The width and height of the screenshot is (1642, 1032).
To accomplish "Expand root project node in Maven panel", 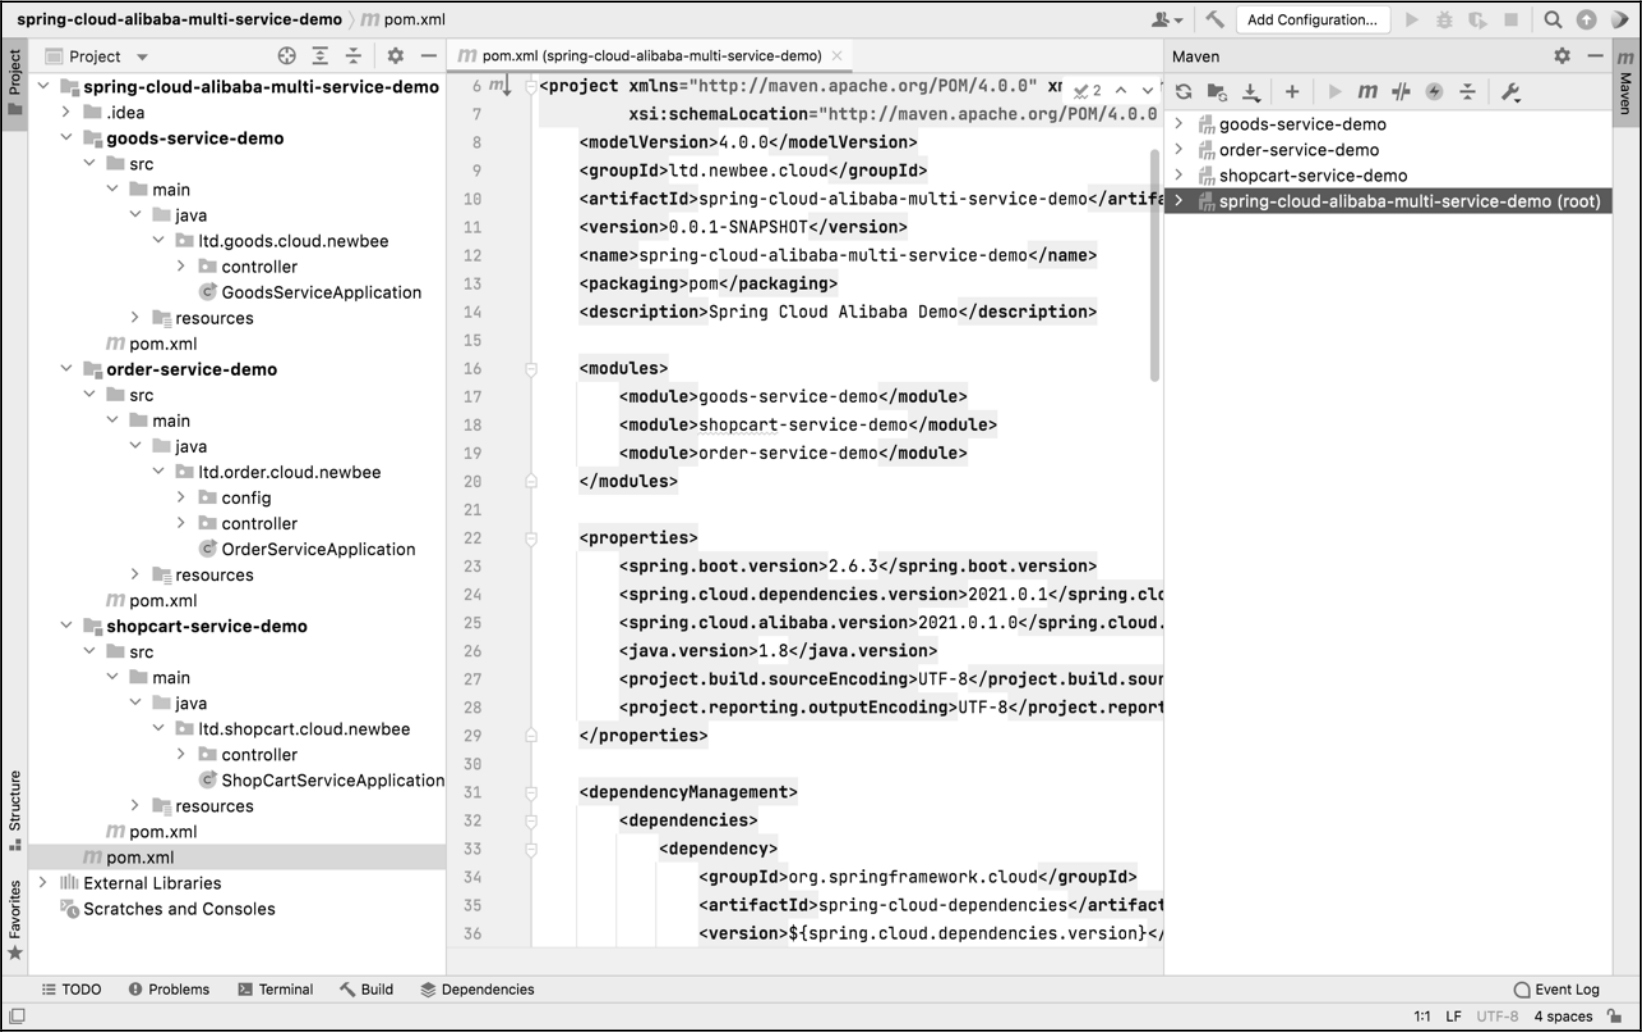I will 1179,201.
